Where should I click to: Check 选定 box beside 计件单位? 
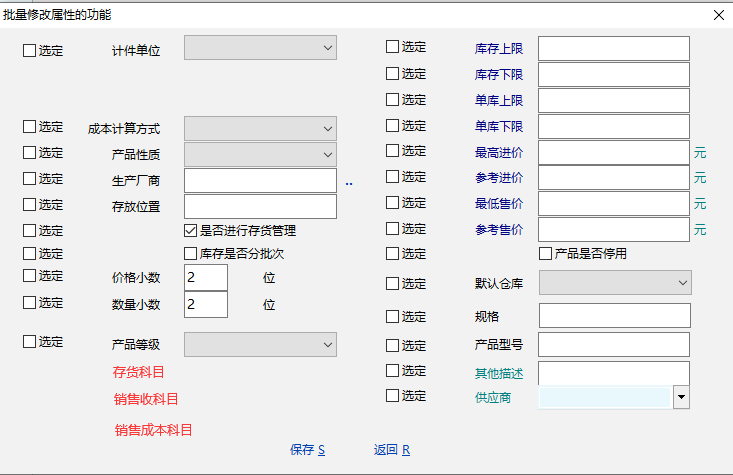pos(30,51)
